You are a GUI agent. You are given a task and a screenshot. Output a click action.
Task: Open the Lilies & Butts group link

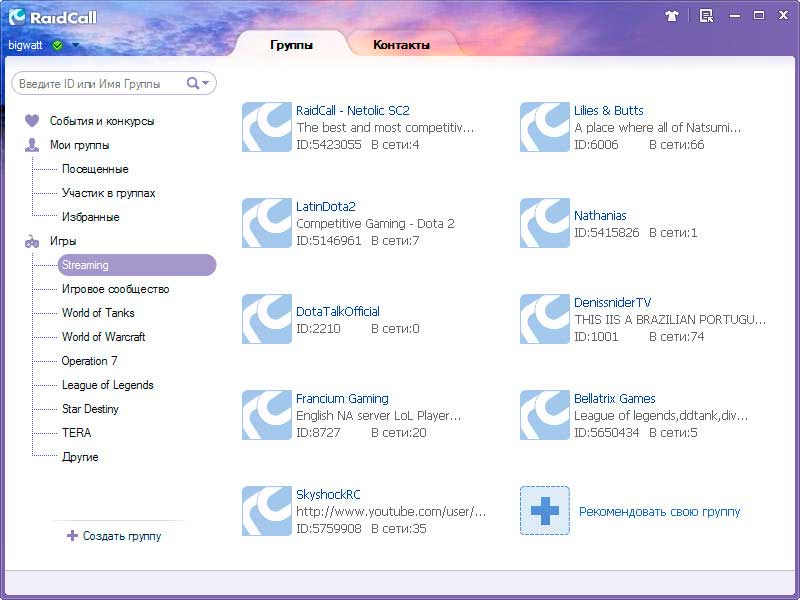tap(609, 110)
